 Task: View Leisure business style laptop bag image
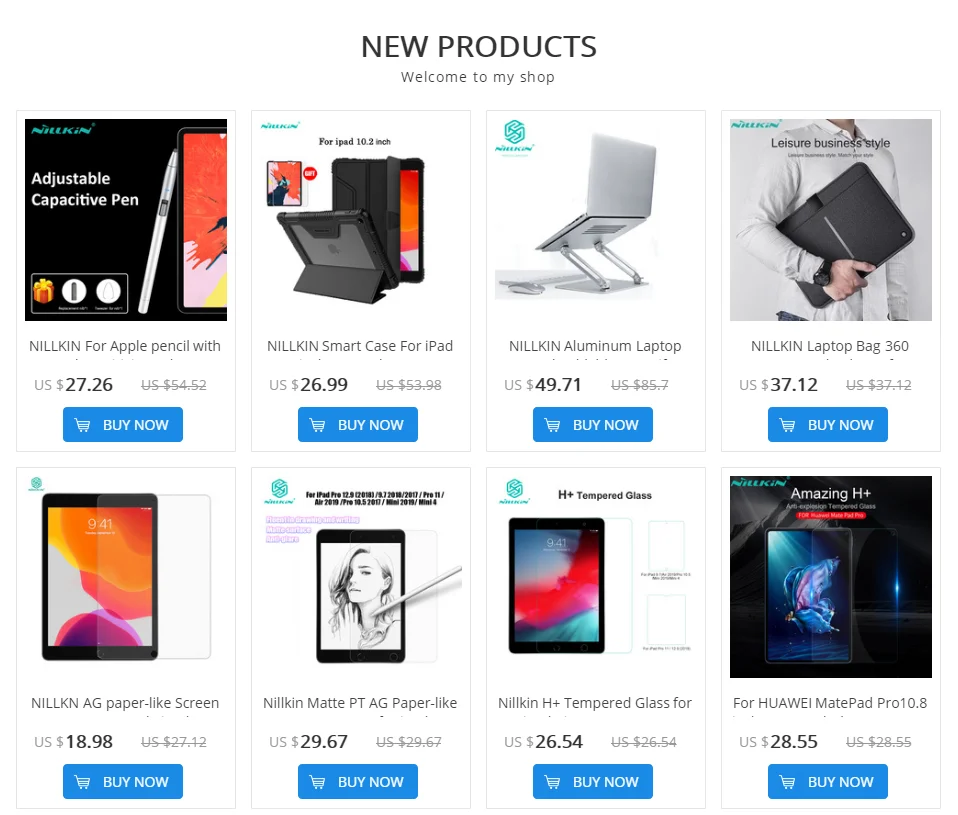[831, 220]
